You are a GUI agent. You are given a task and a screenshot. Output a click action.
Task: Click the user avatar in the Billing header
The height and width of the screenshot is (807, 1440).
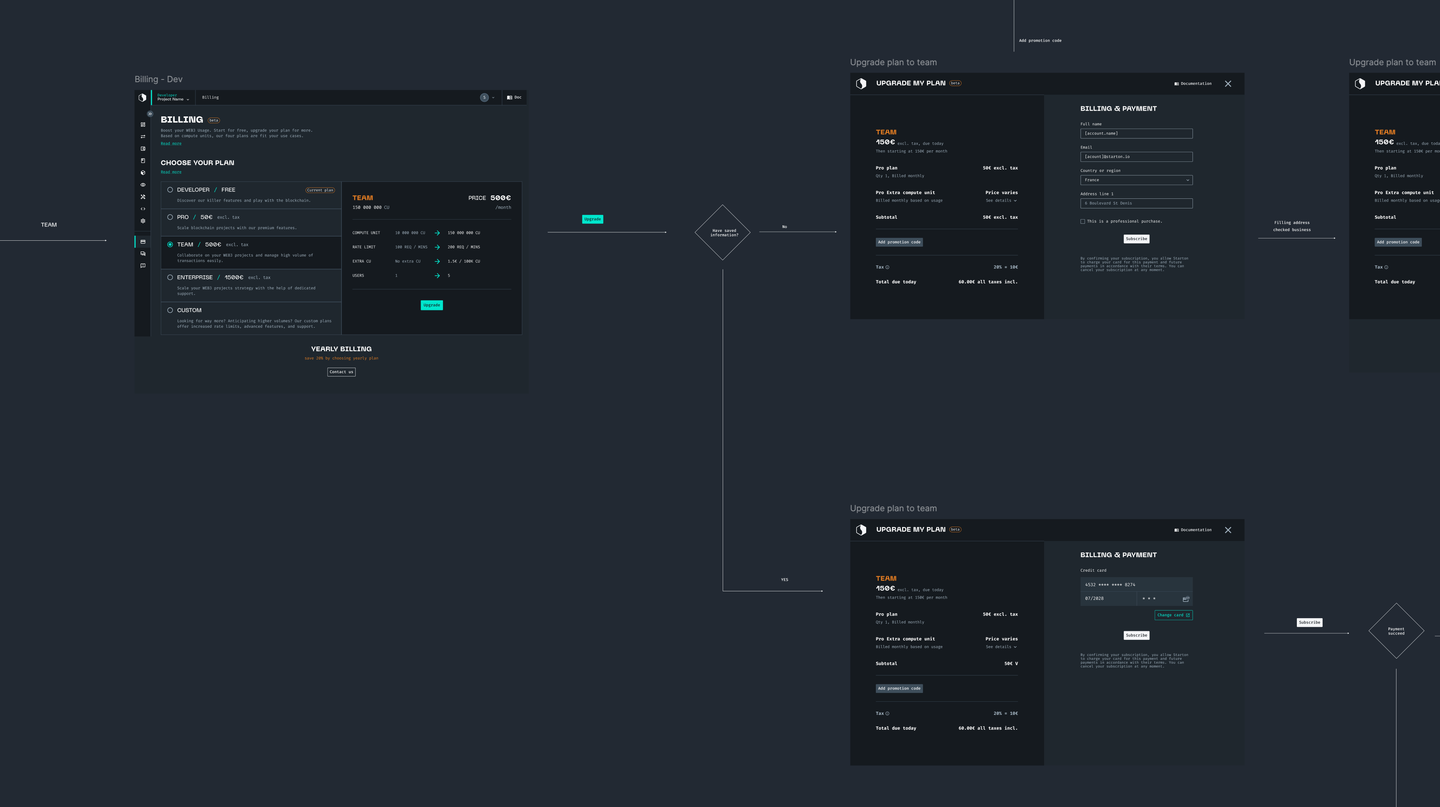484,98
